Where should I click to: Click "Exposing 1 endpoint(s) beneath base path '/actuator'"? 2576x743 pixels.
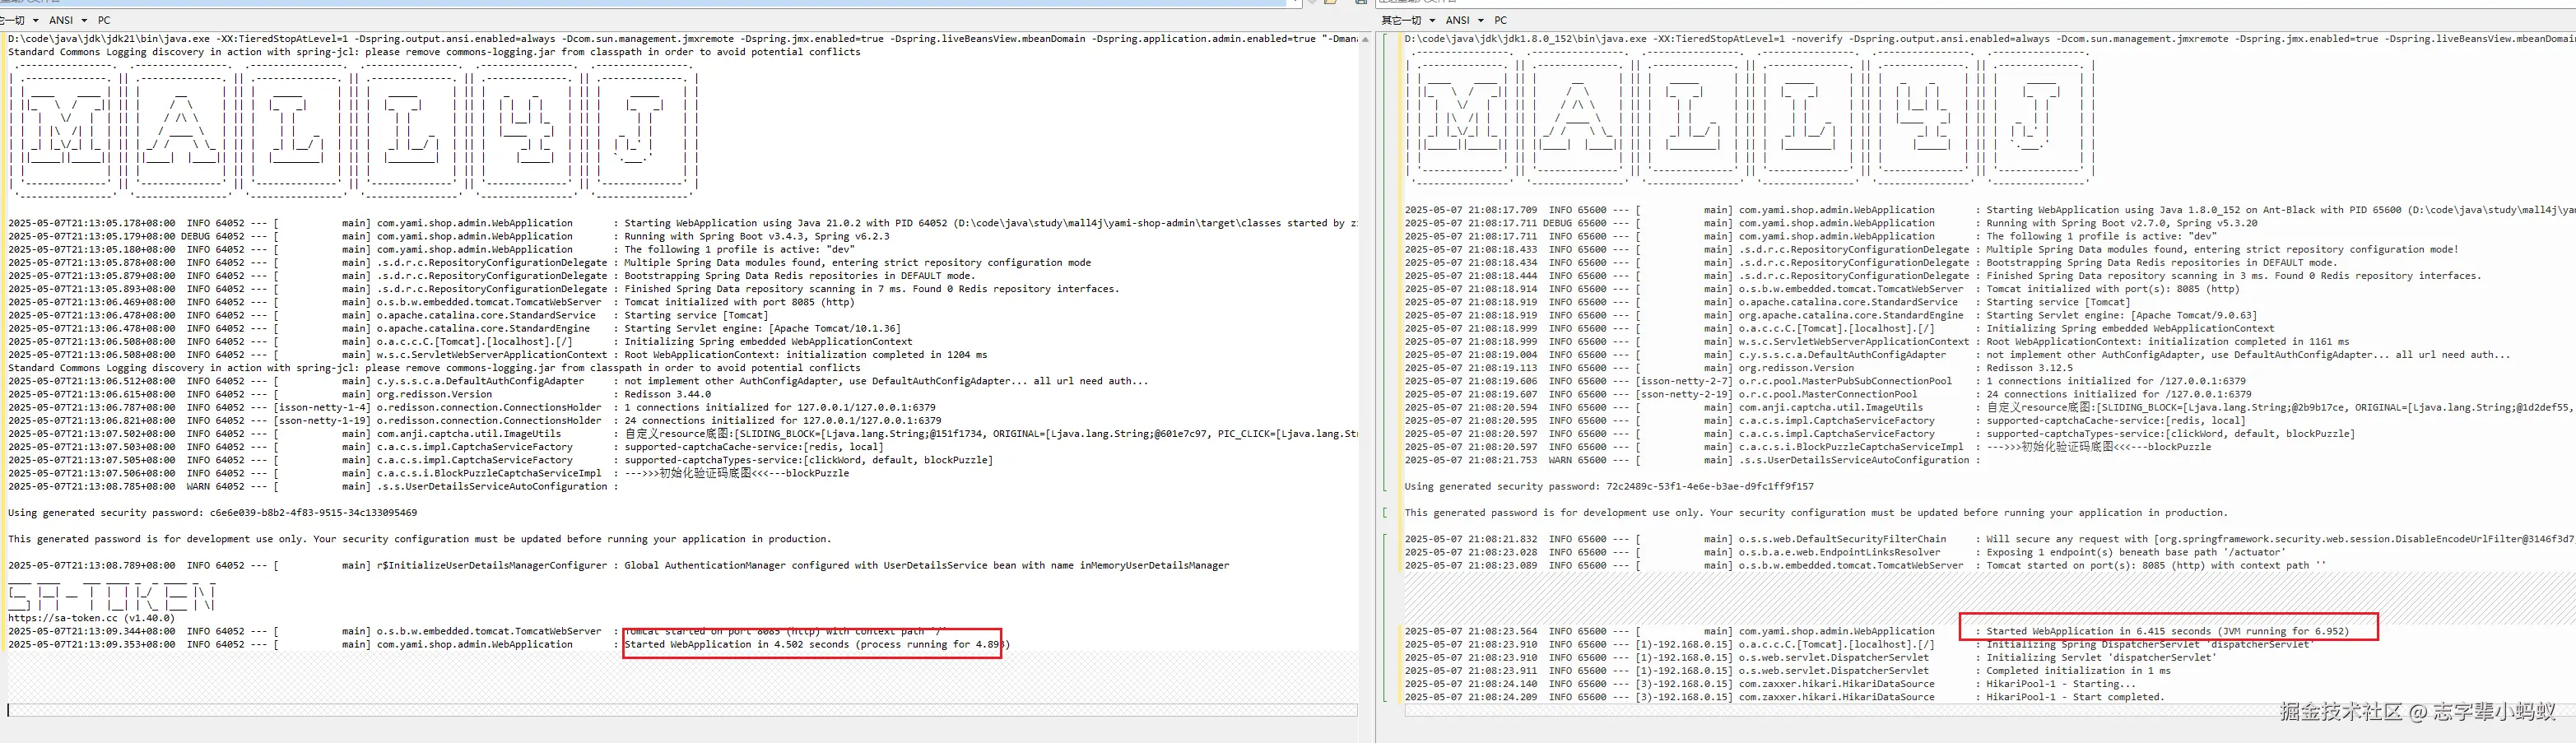(2135, 552)
